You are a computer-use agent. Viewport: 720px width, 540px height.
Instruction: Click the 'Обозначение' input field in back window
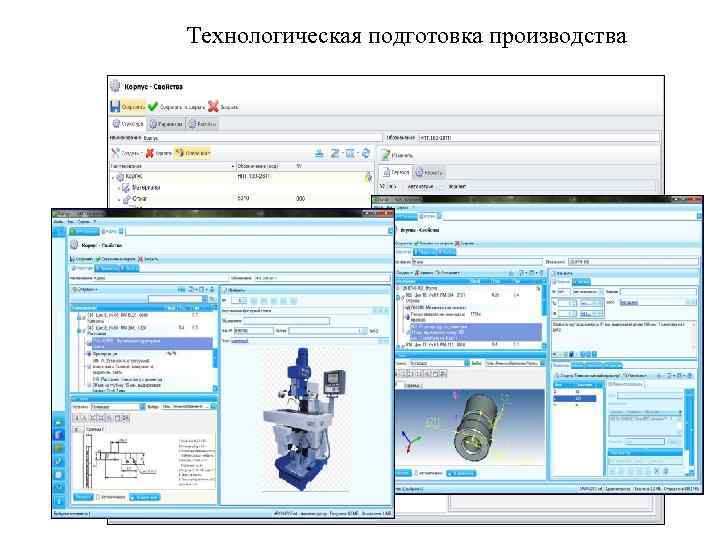(539, 137)
